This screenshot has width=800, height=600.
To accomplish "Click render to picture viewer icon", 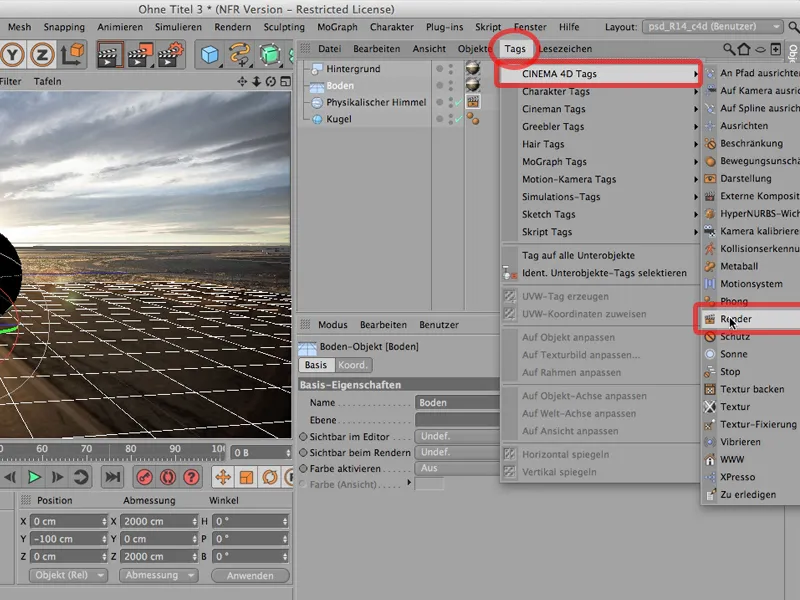I will coord(140,55).
